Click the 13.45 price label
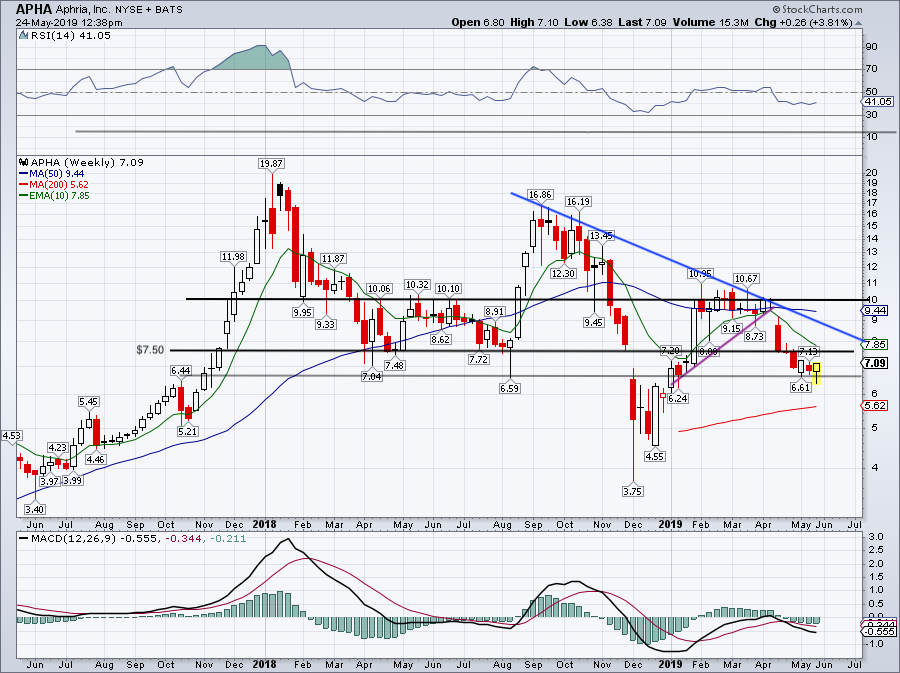 coord(601,235)
